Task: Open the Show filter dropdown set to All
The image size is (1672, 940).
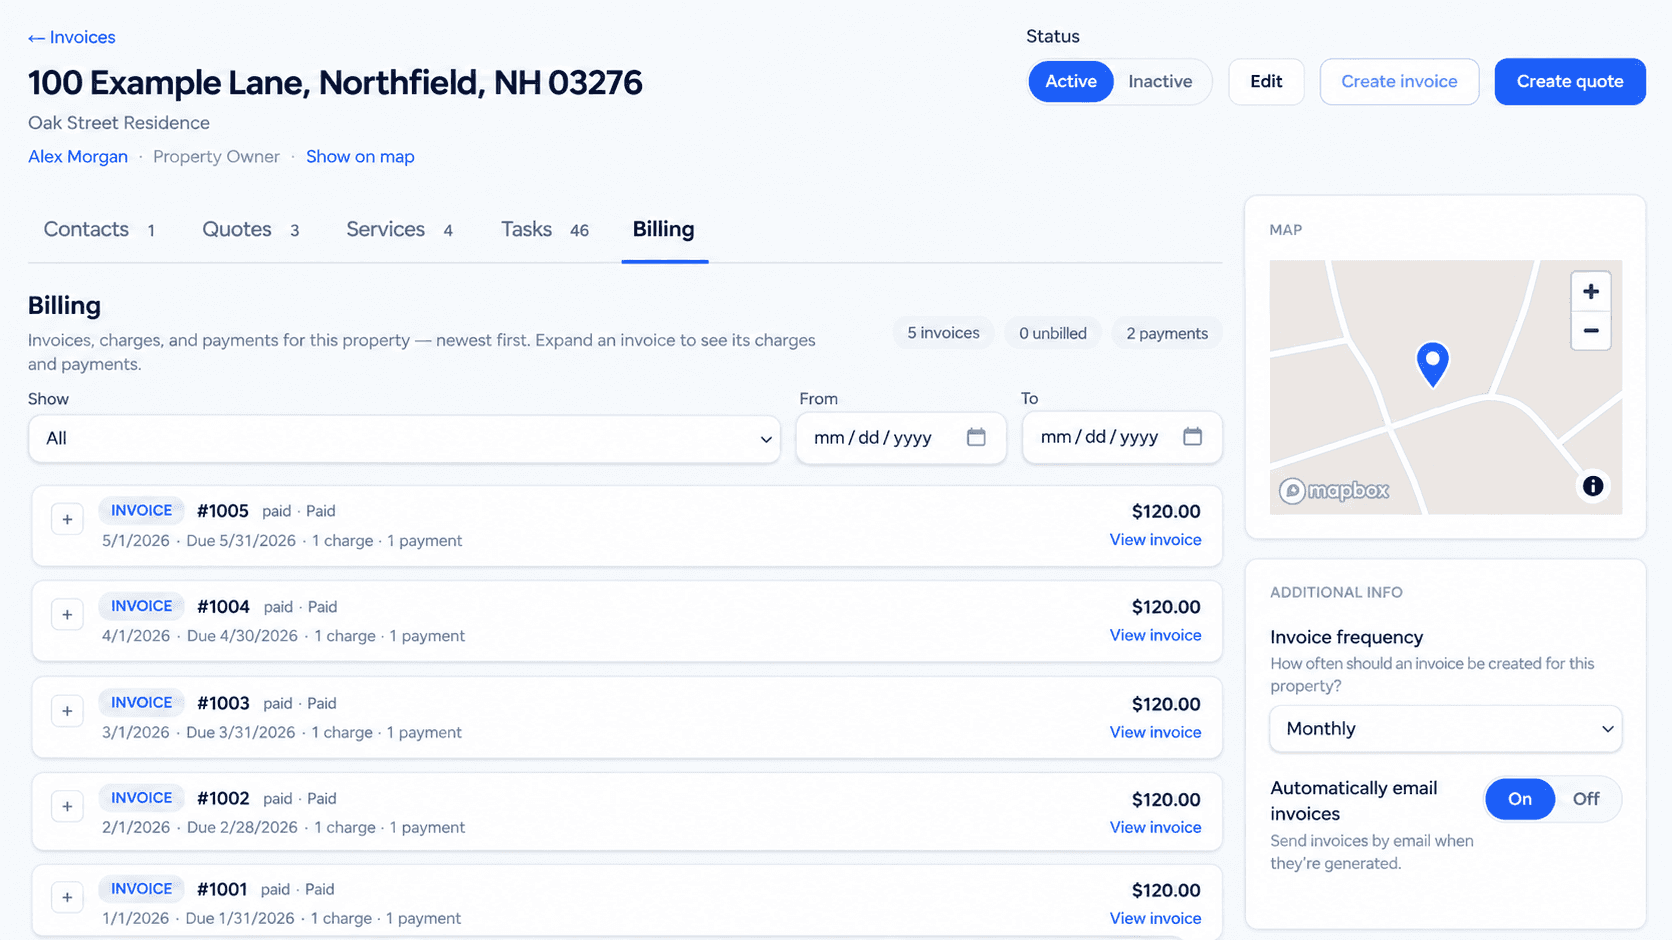Action: click(404, 439)
